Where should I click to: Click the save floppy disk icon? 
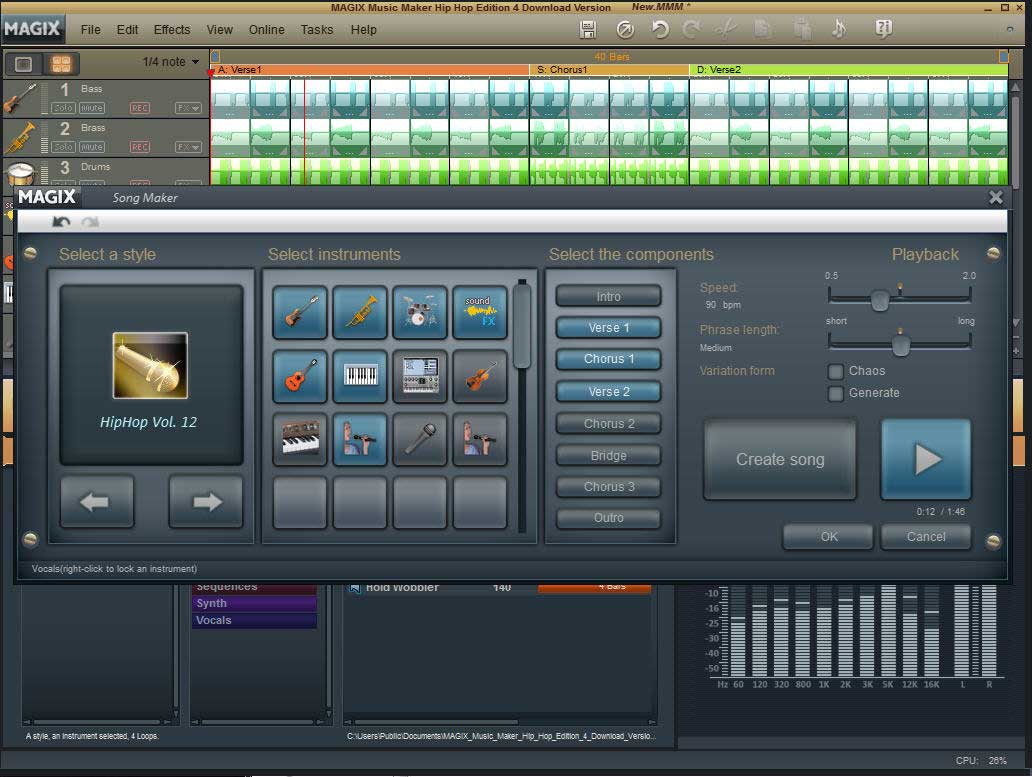[x=588, y=29]
